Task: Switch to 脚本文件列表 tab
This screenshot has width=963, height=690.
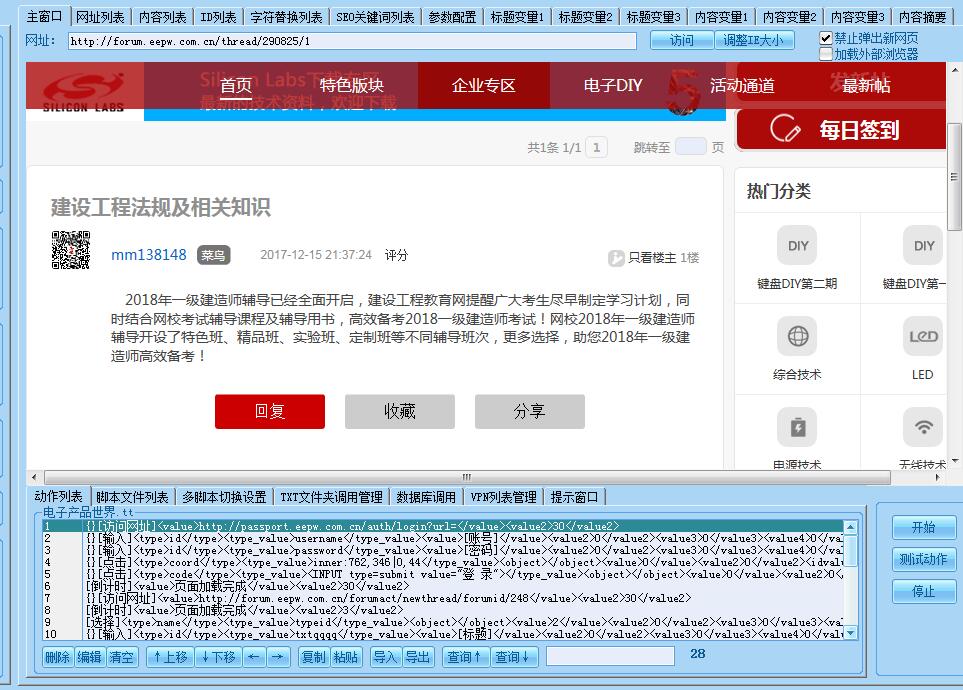Action: pyautogui.click(x=132, y=497)
